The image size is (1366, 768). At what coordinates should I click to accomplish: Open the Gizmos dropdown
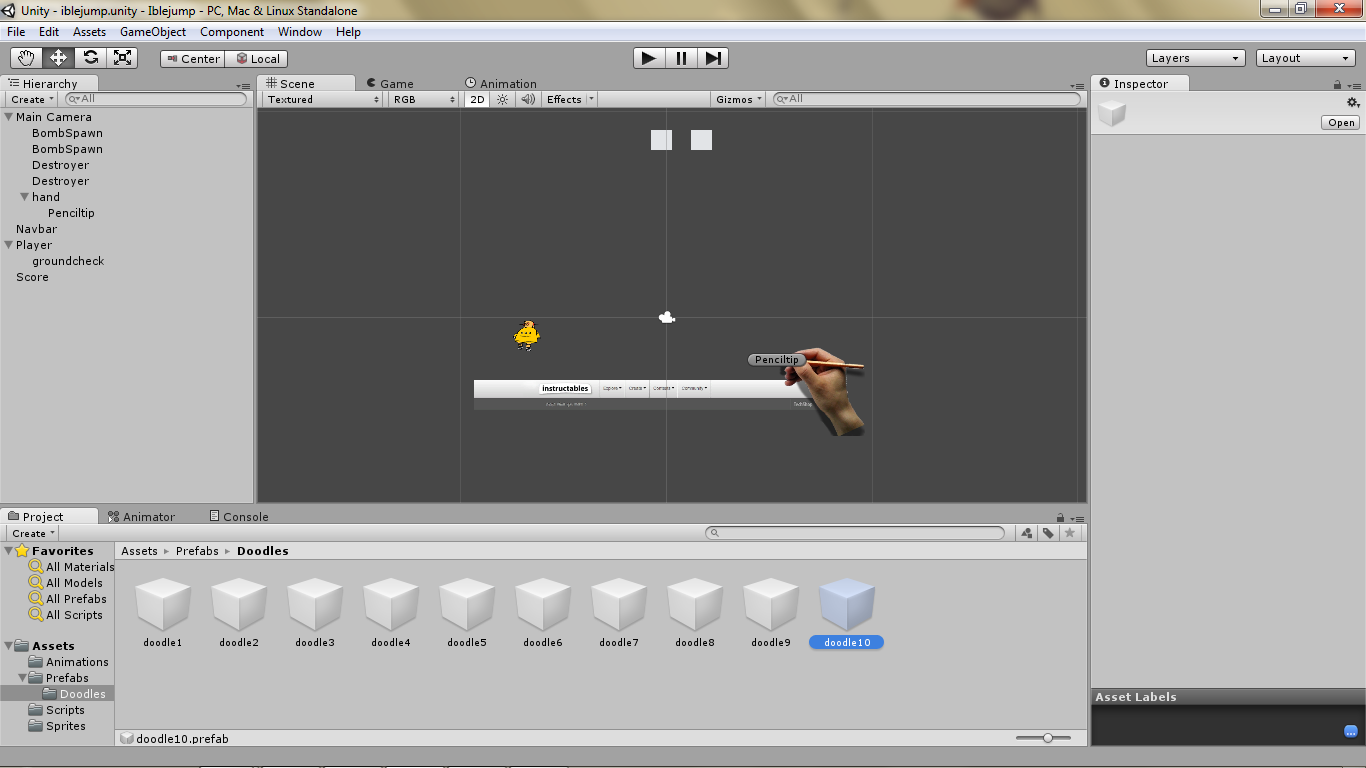(x=739, y=99)
